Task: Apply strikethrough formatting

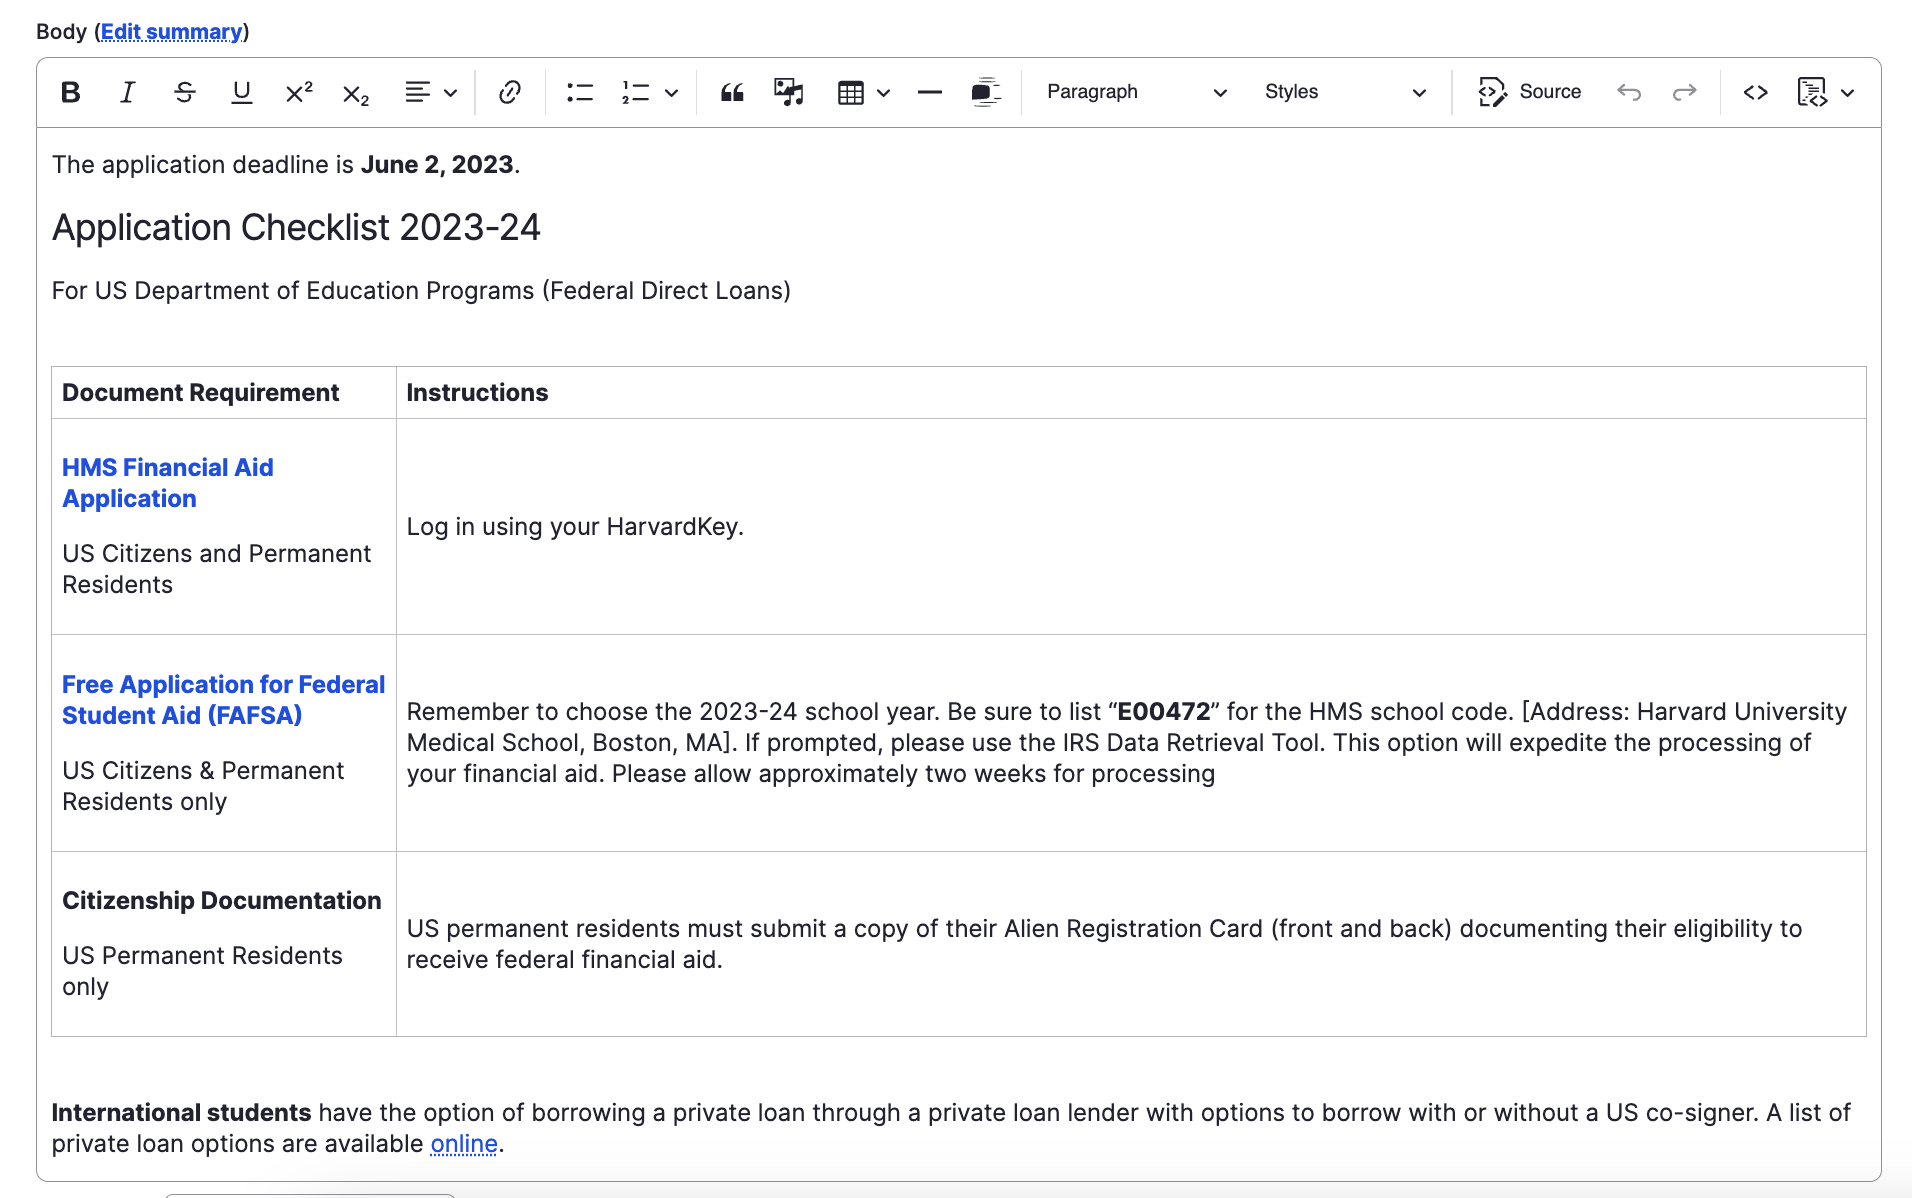Action: point(184,92)
